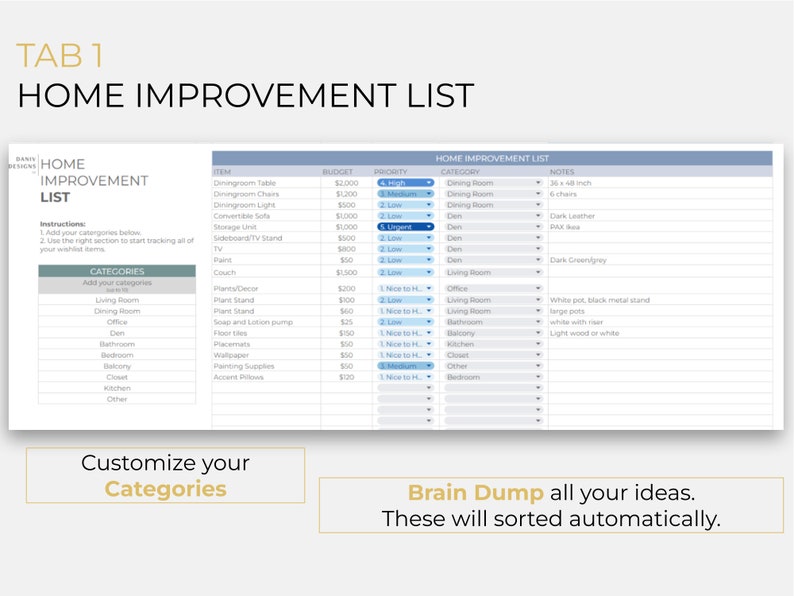The height and width of the screenshot is (596, 794).
Task: Click the CATEGORIES header cell
Action: (117, 271)
